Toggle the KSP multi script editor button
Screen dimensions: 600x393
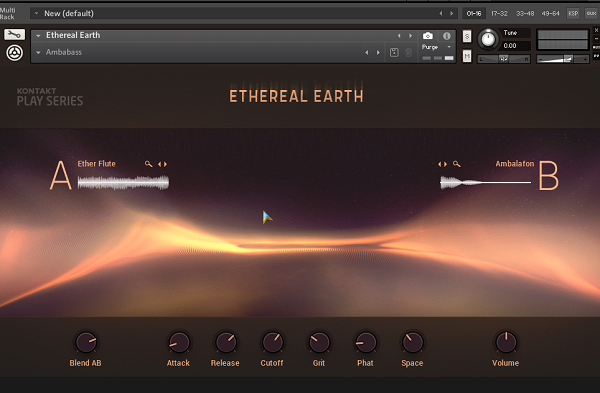pos(573,13)
